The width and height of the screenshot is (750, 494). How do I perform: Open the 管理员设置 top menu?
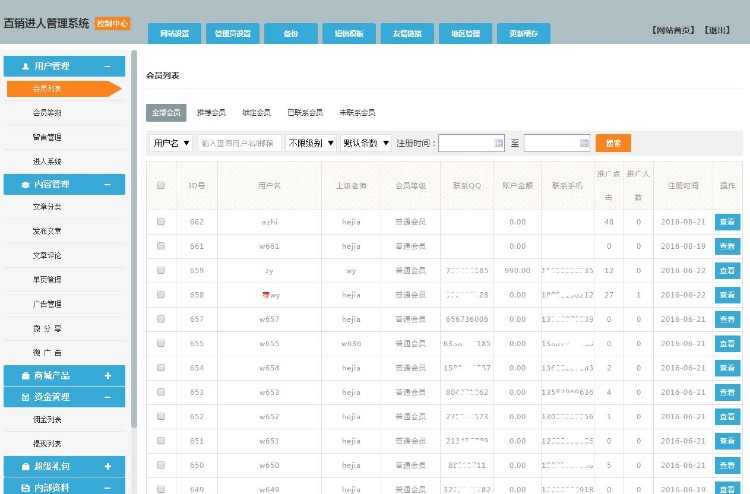(x=233, y=33)
